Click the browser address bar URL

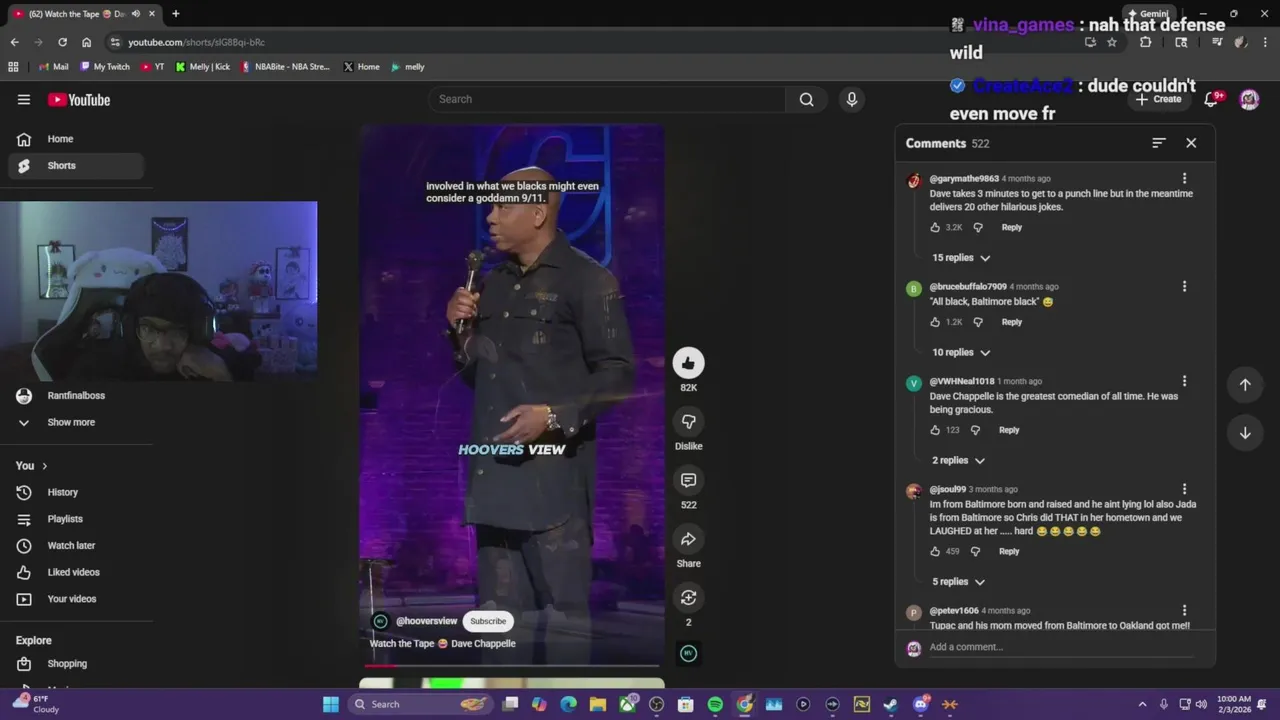tap(196, 42)
